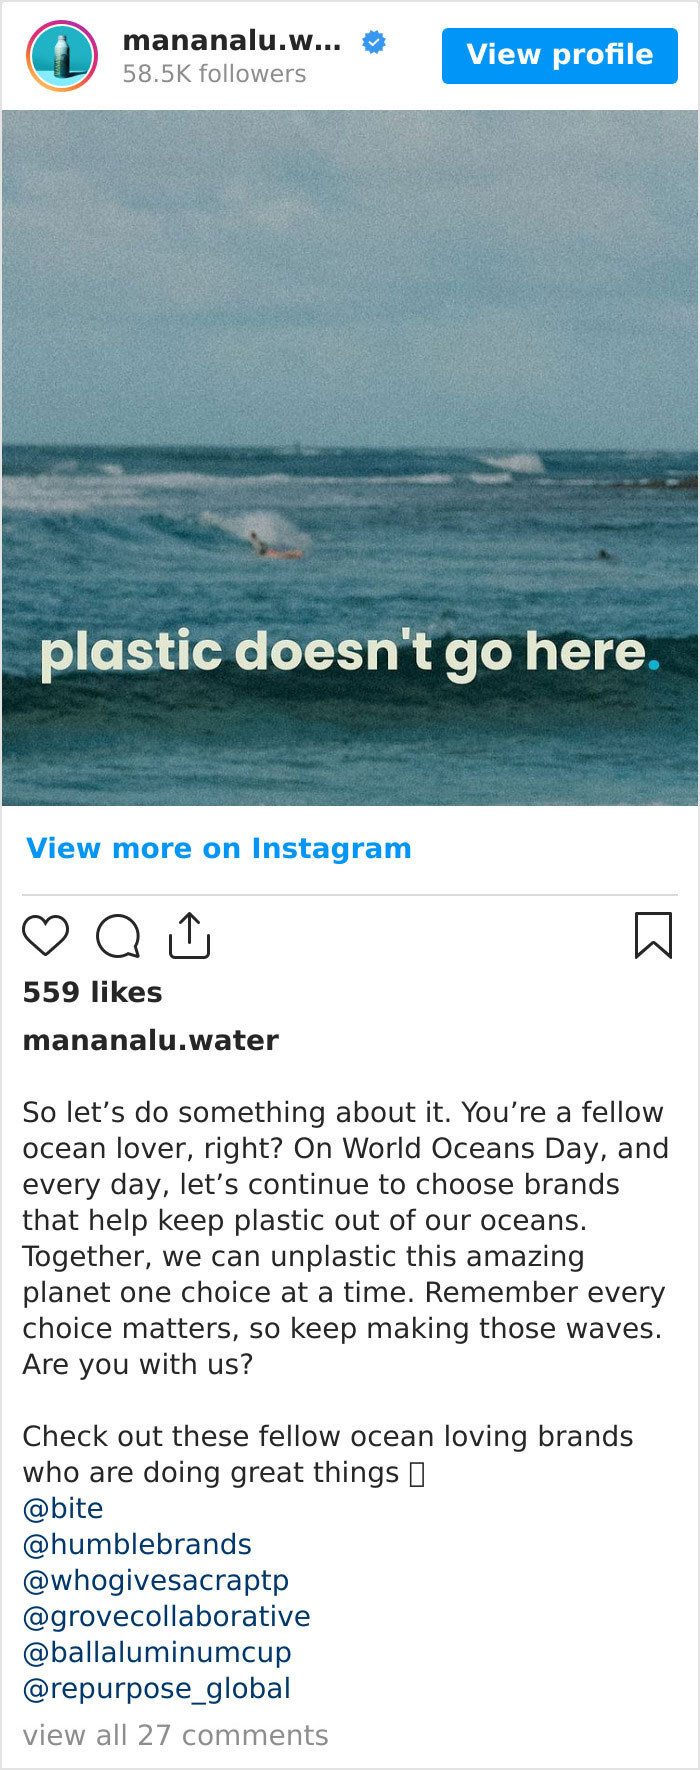Open the @humblebrands mention link
Screen dimensions: 700x1770
pyautogui.click(x=136, y=1544)
